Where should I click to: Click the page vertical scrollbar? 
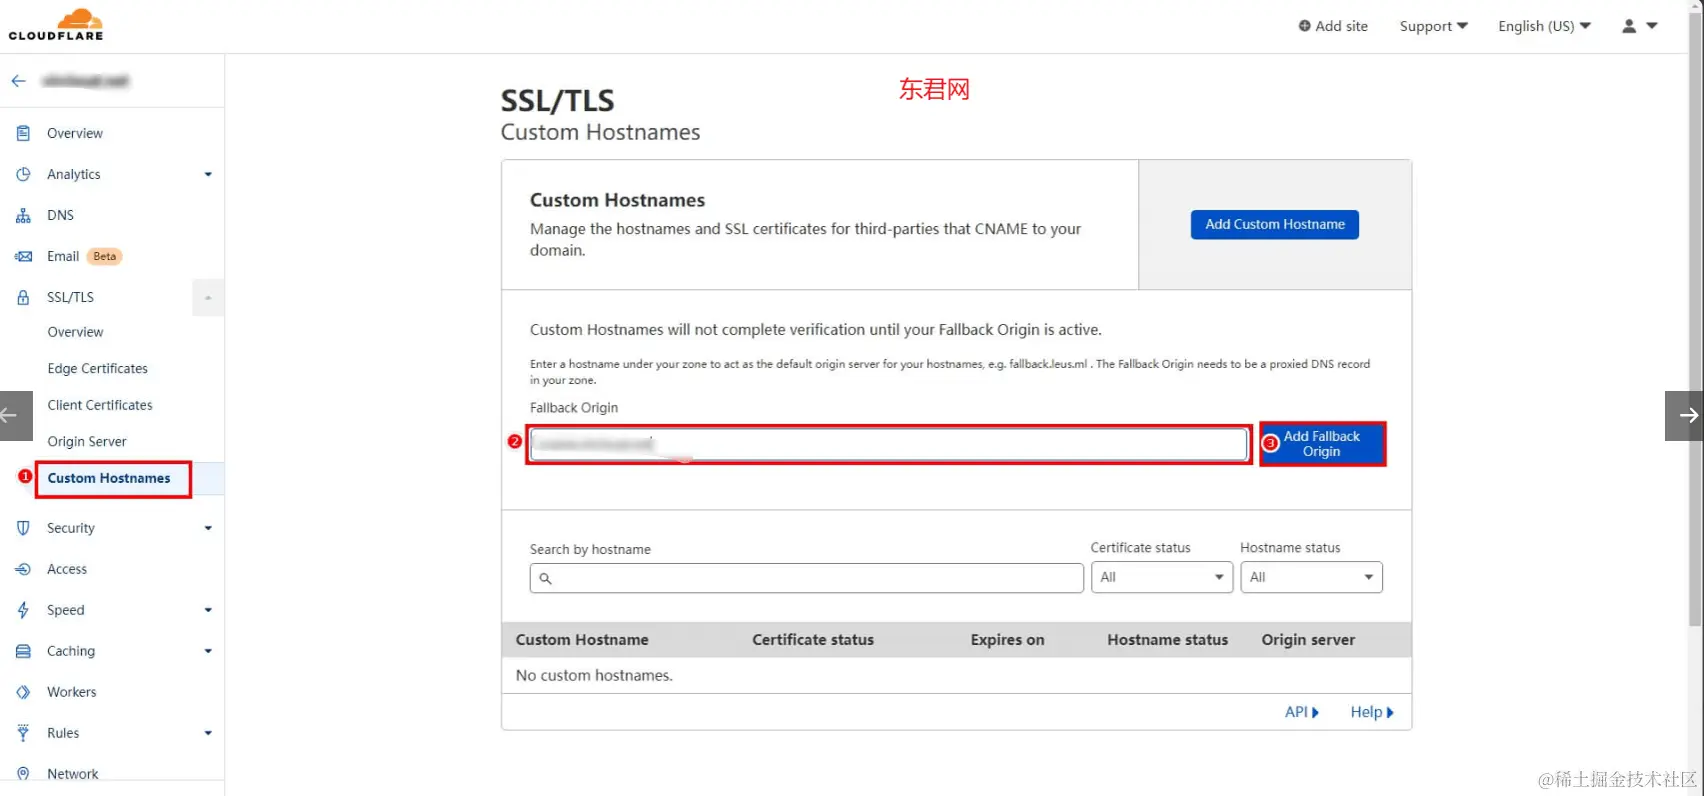click(x=1695, y=320)
